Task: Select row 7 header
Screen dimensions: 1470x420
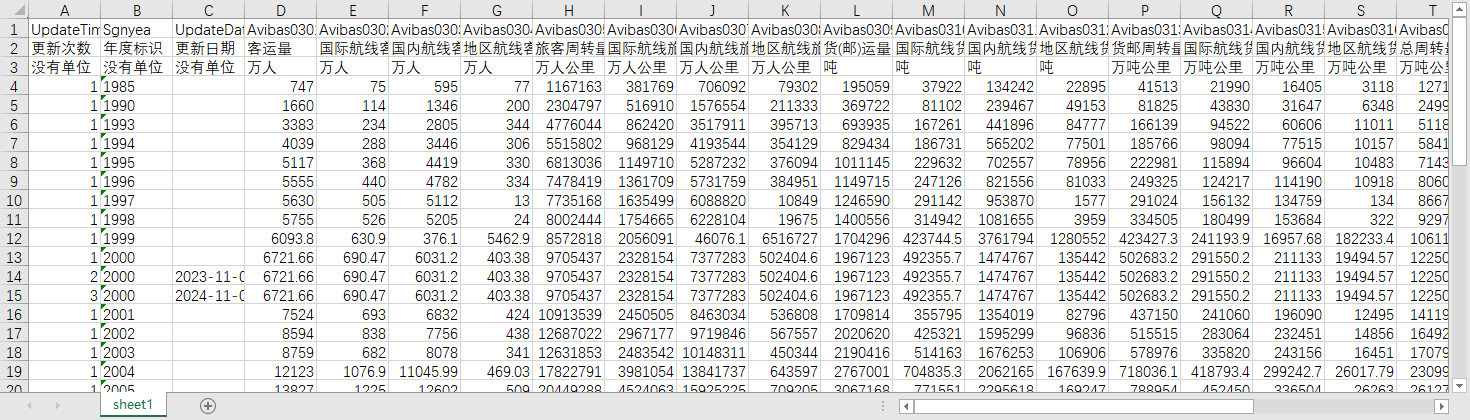Action: coord(14,143)
